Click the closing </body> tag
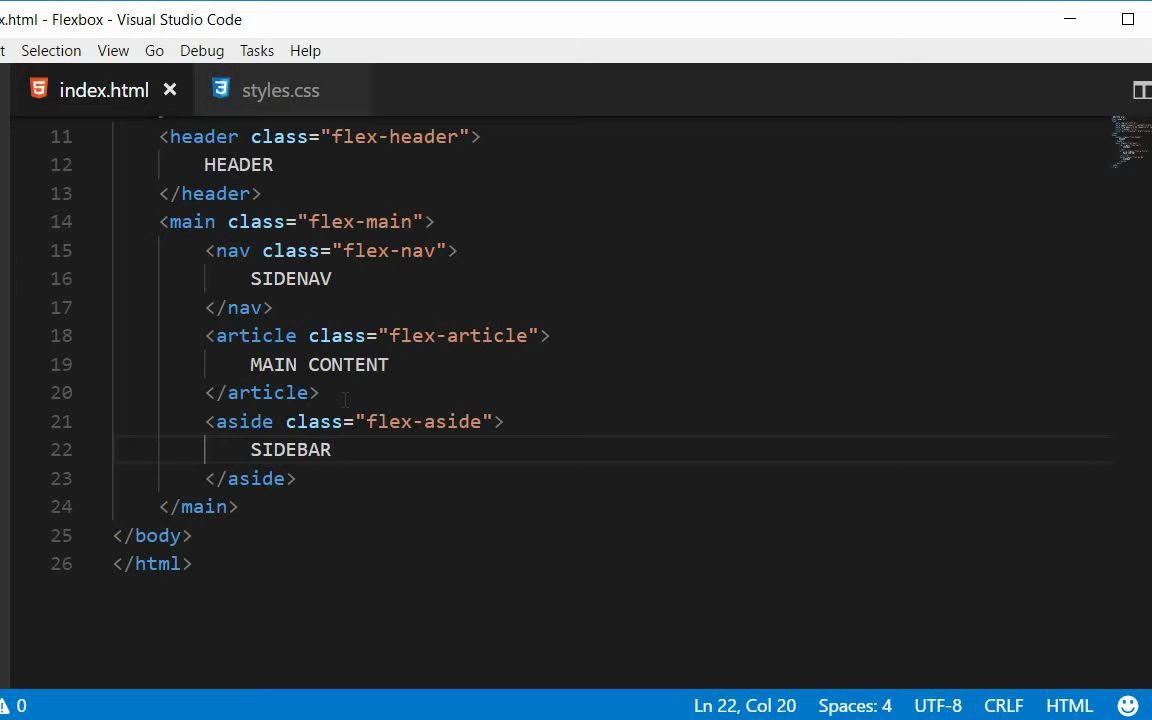The width and height of the screenshot is (1152, 720). 152,536
